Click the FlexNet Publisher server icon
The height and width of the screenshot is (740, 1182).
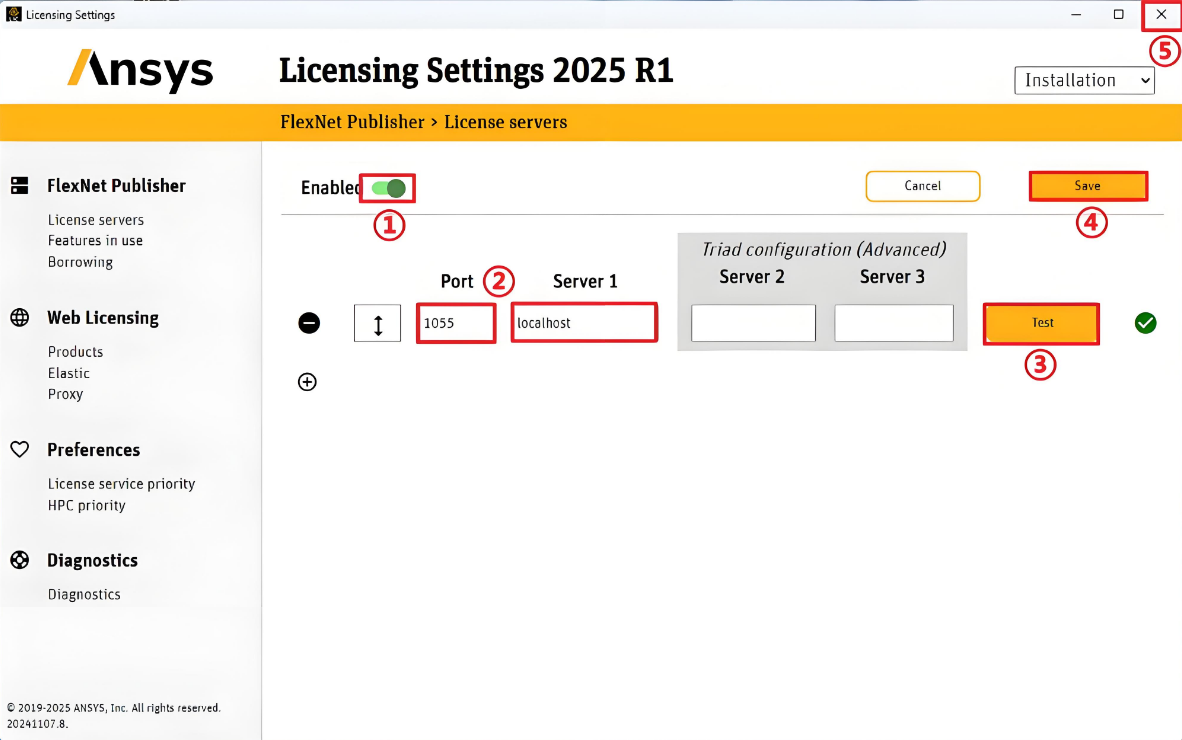[x=20, y=185]
